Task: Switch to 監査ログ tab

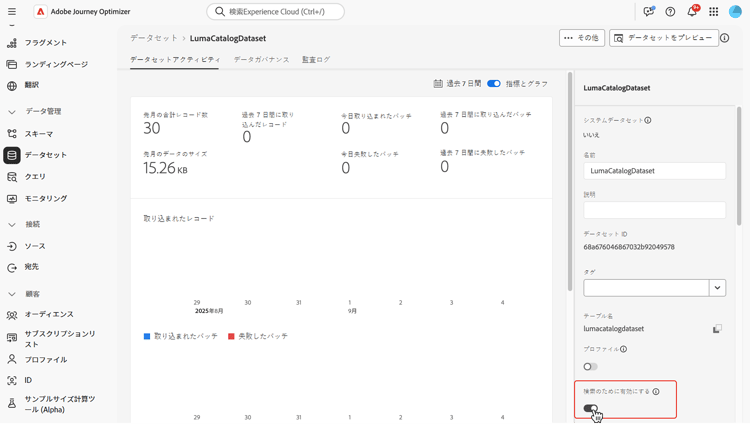Action: [x=316, y=60]
